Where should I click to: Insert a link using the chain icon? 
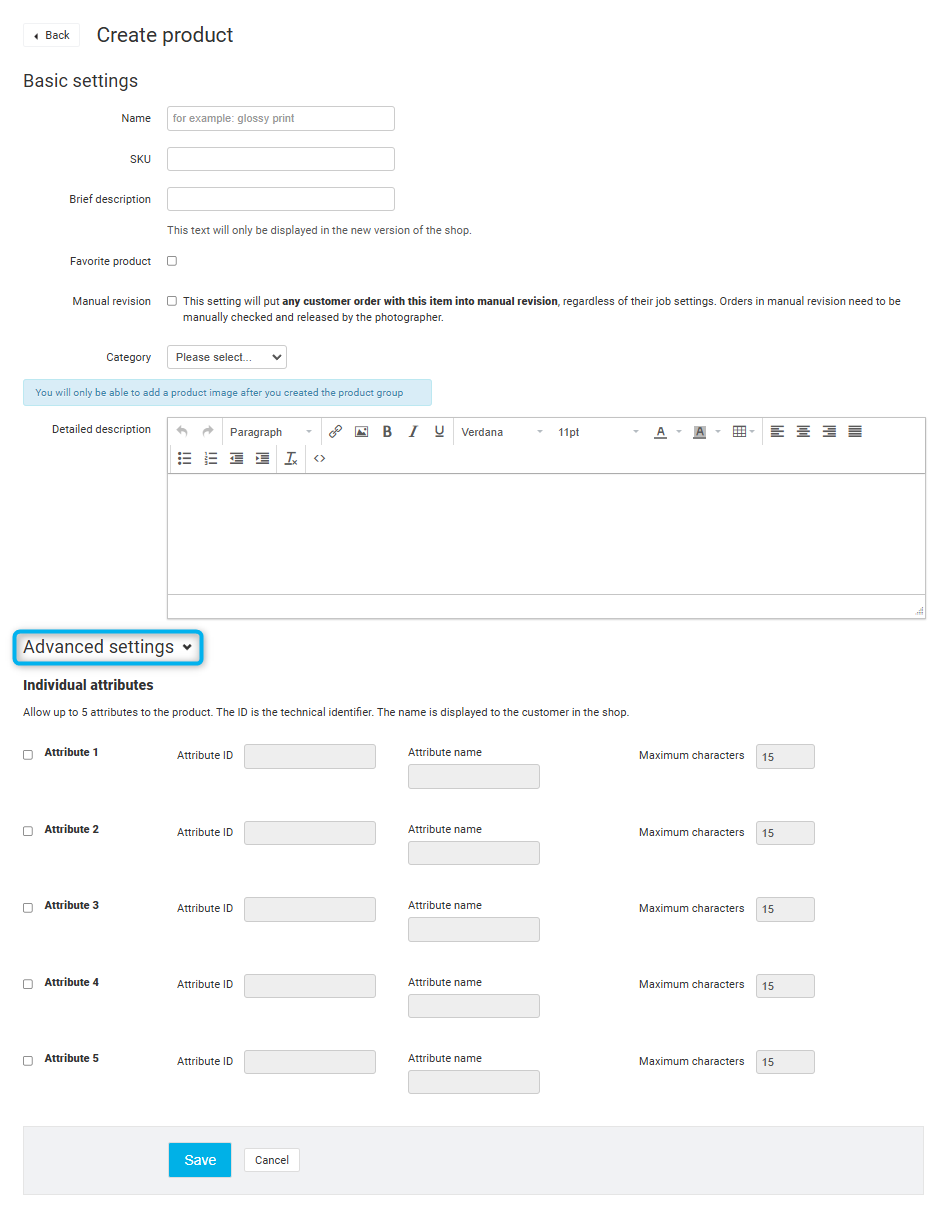tap(335, 432)
